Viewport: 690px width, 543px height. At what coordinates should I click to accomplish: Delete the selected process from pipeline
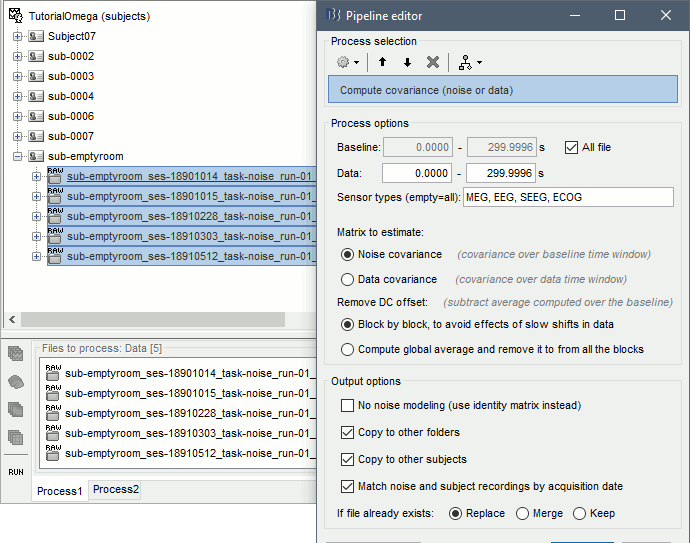[x=432, y=62]
